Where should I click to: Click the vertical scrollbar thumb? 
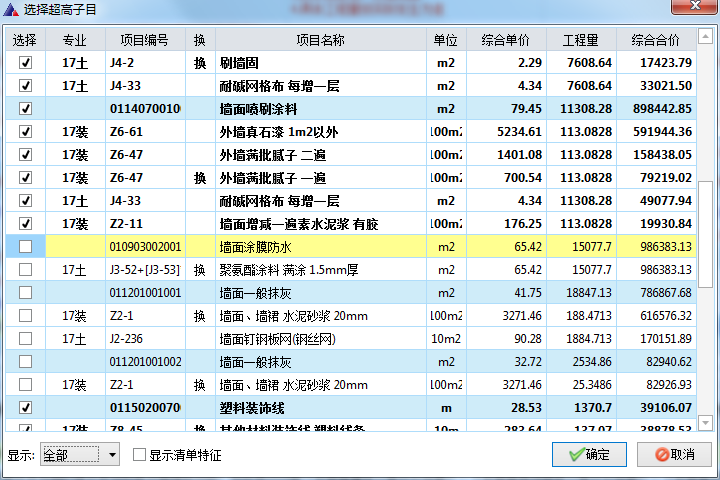pyautogui.click(x=705, y=234)
